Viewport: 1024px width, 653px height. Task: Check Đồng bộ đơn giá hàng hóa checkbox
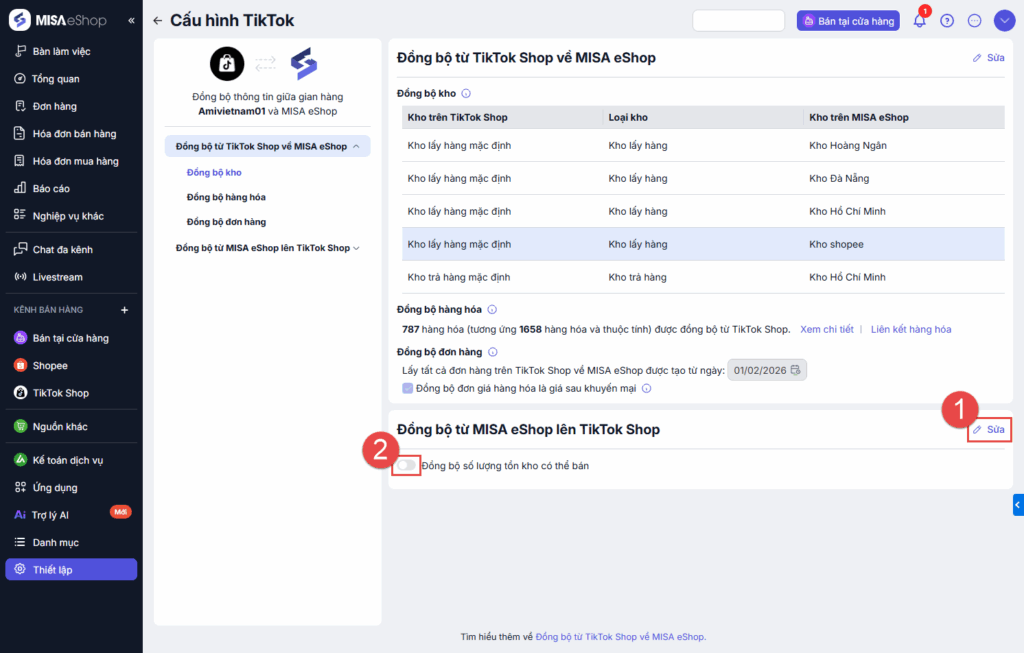click(x=407, y=388)
